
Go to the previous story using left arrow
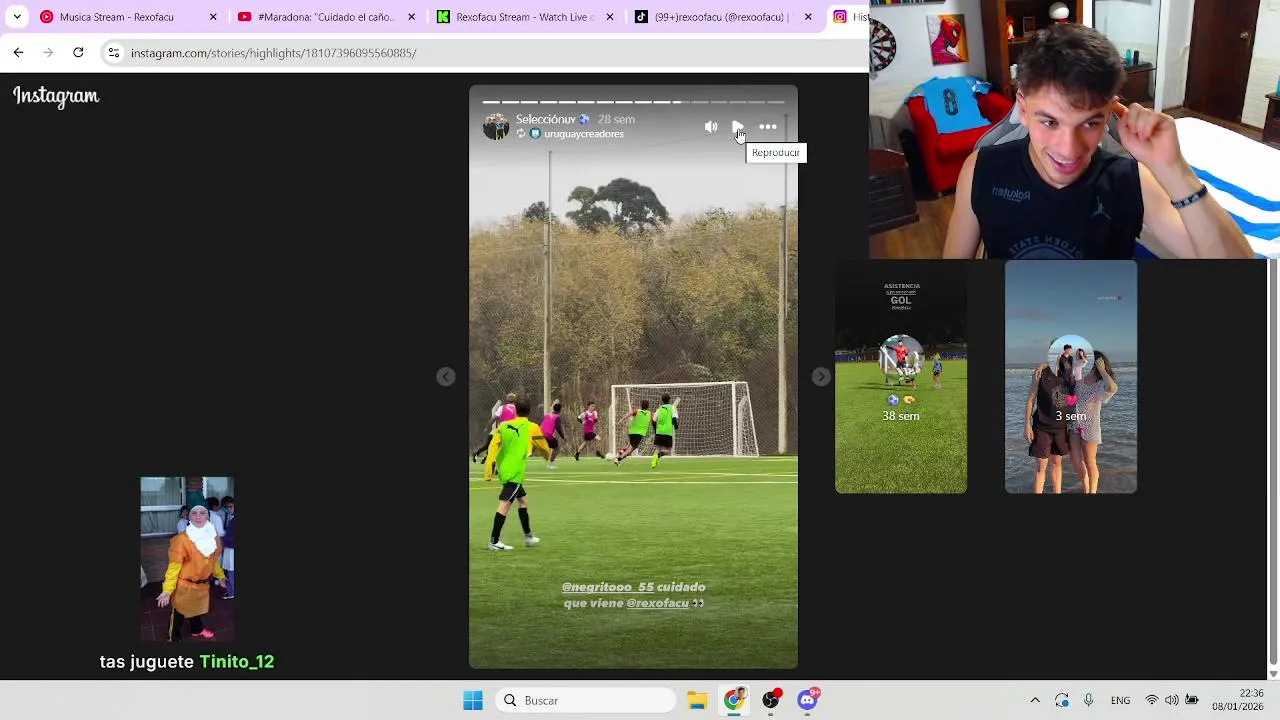[446, 377]
